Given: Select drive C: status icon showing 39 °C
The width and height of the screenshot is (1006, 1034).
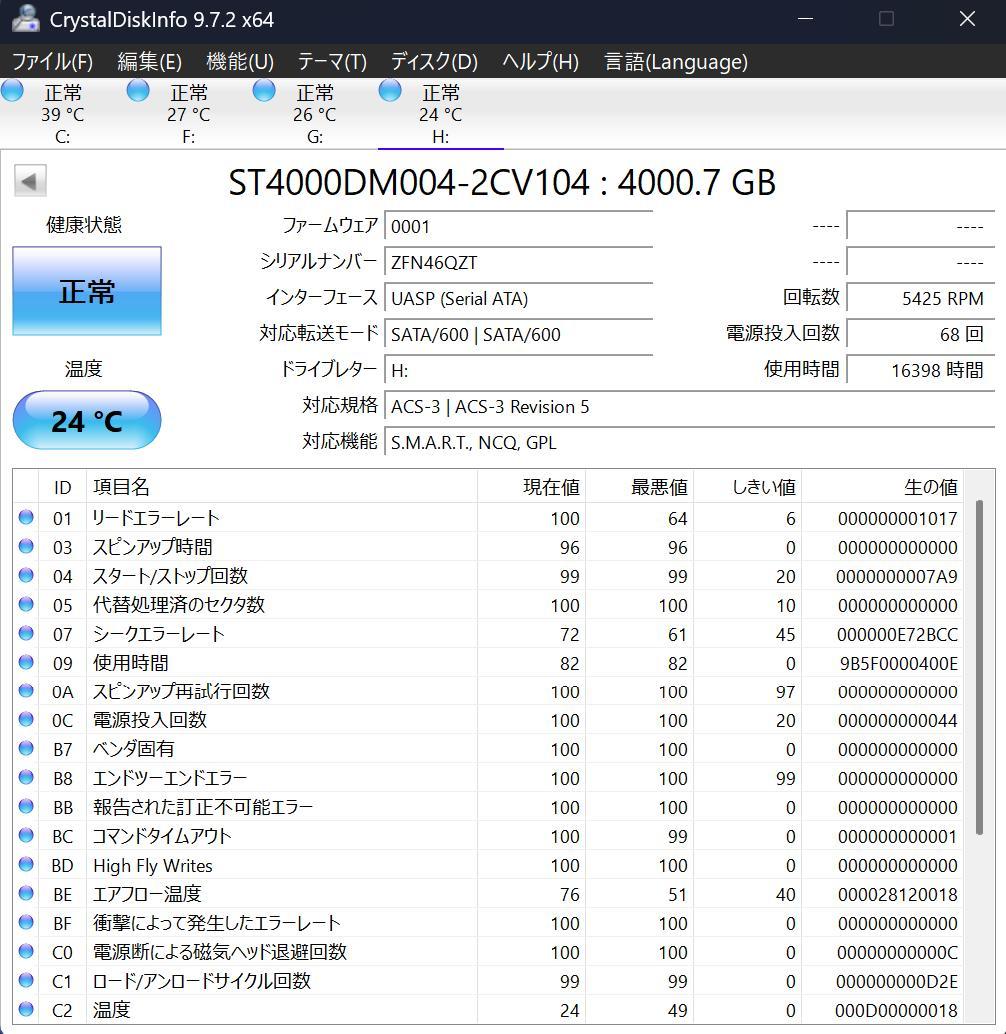Looking at the screenshot, I should pos(13,90).
